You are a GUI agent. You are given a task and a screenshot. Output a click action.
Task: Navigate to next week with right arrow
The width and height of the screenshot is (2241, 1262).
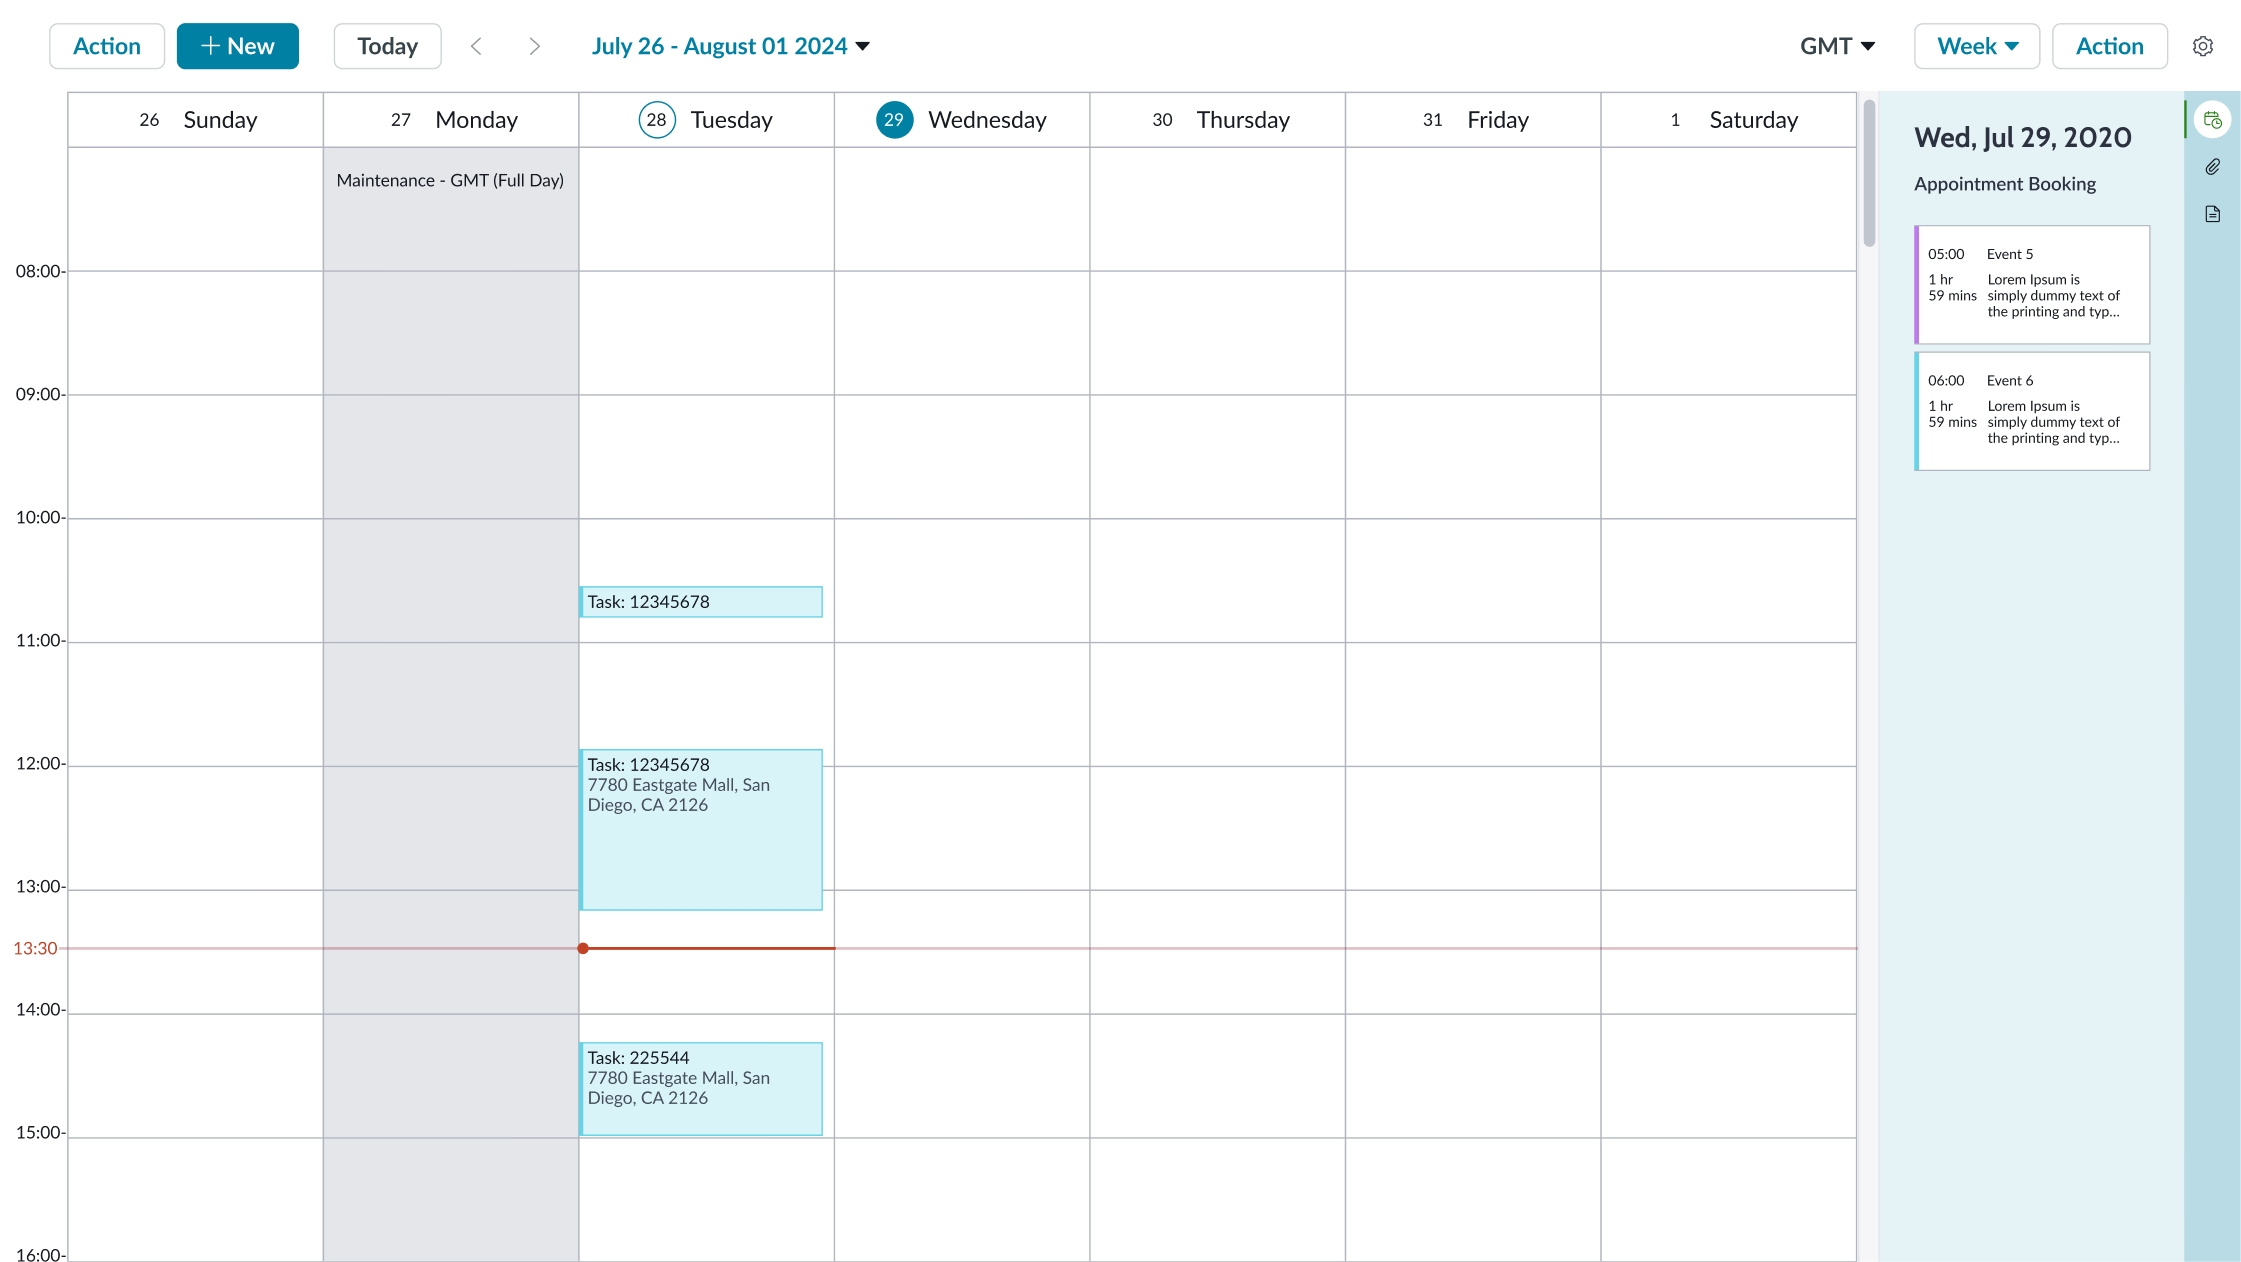click(x=535, y=46)
